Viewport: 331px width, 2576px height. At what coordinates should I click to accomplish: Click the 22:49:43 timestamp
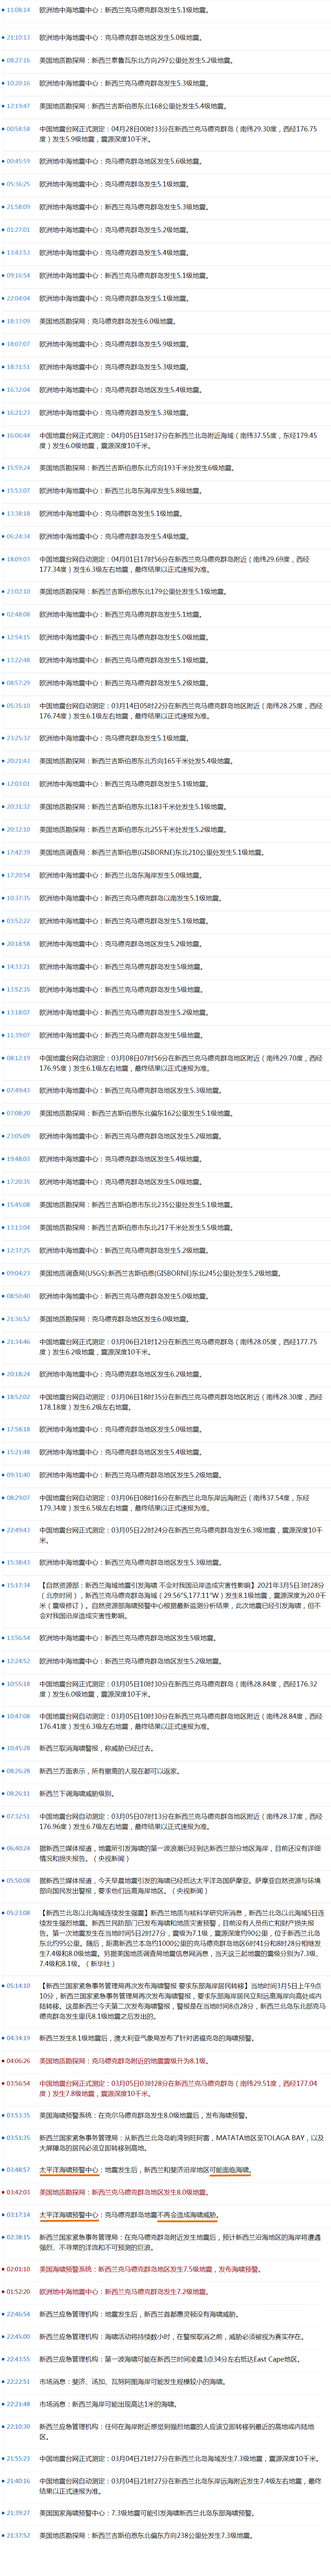point(18,1530)
